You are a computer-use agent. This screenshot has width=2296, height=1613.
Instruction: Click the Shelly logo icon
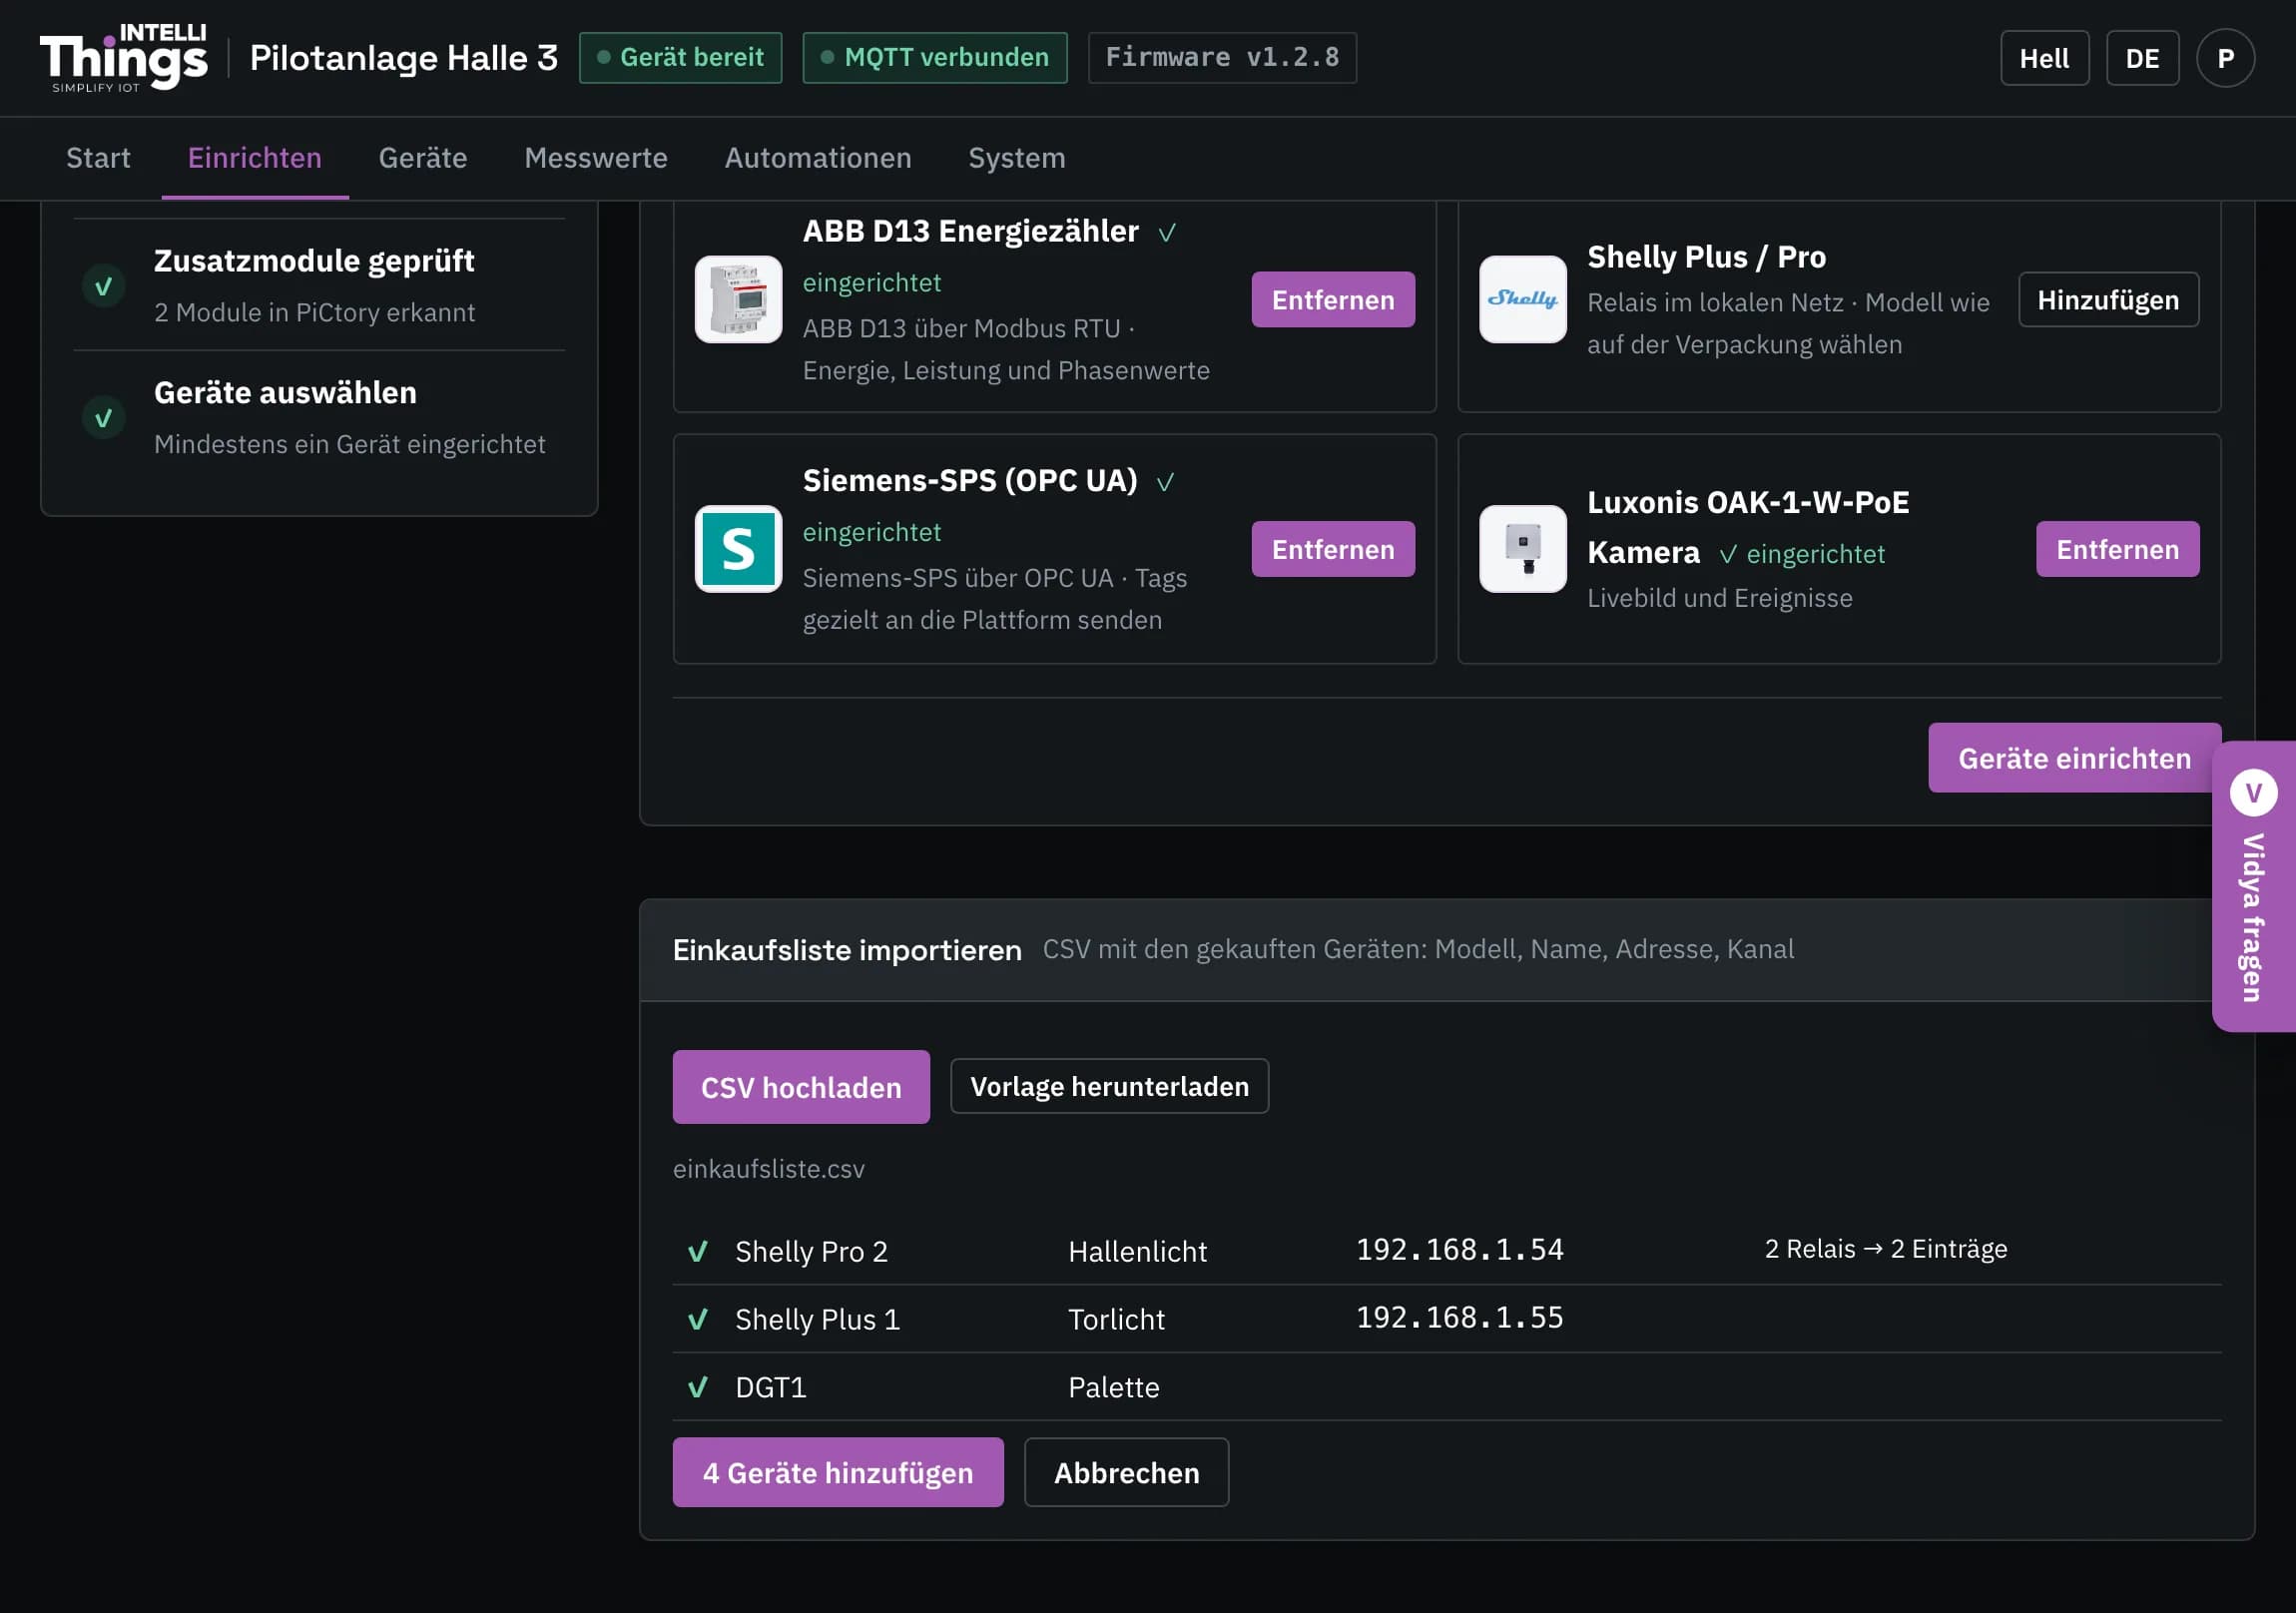pyautogui.click(x=1522, y=299)
